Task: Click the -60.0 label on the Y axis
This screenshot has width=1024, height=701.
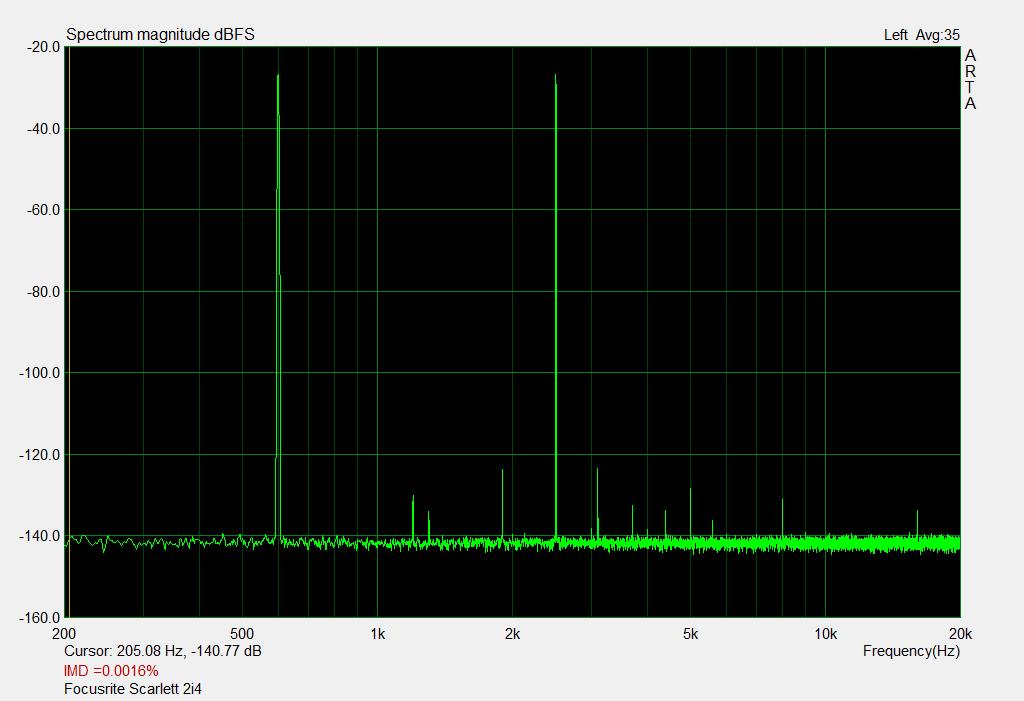Action: coord(41,210)
